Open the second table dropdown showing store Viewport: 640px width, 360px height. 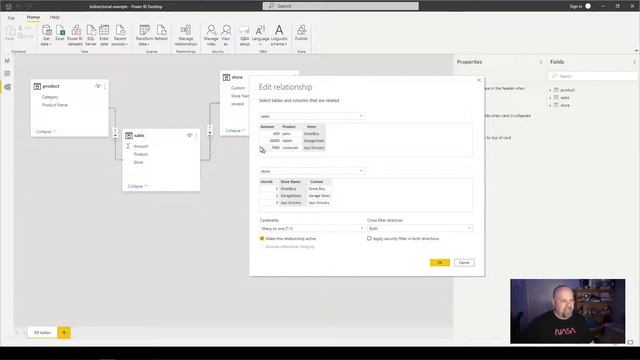311,171
